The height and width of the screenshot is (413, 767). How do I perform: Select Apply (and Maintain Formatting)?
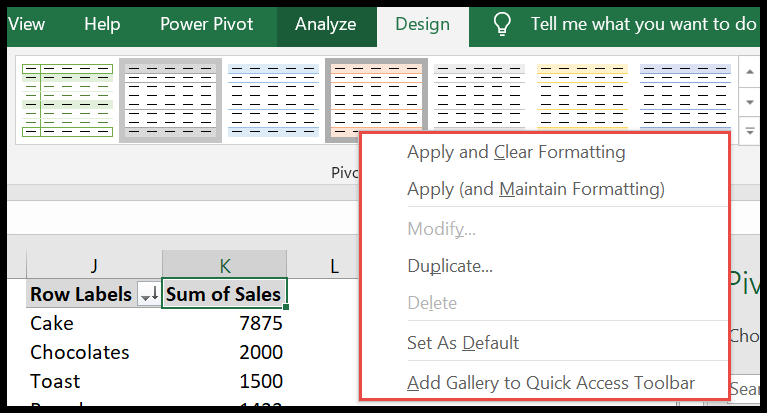[535, 189]
